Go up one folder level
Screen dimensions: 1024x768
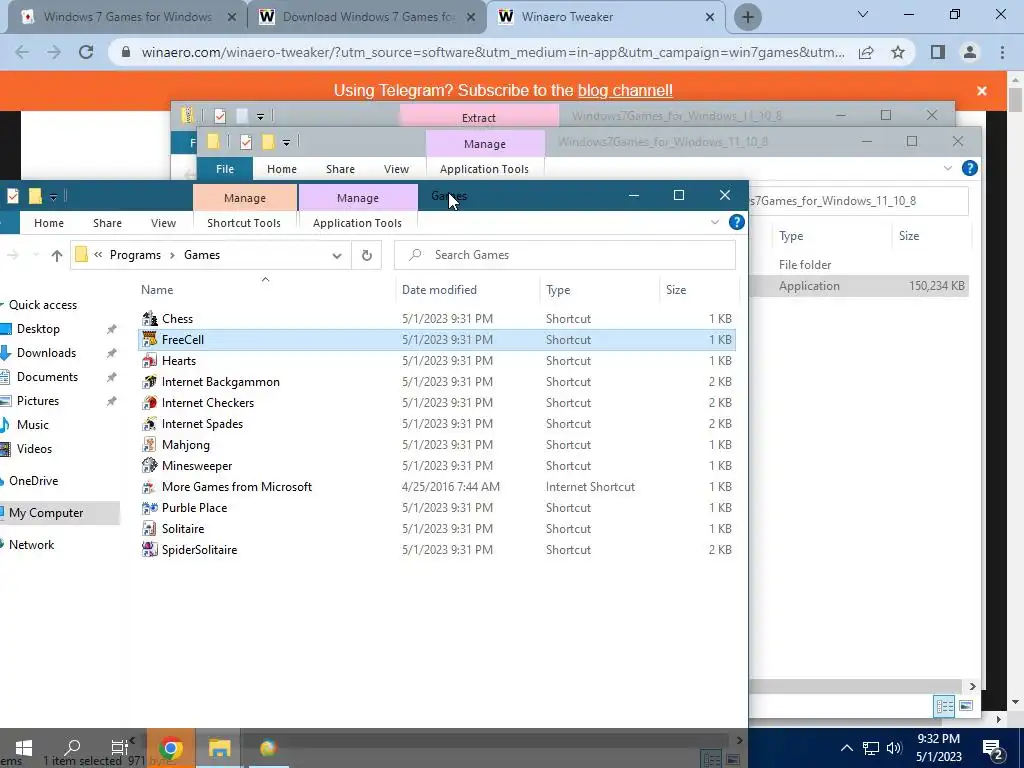click(57, 255)
